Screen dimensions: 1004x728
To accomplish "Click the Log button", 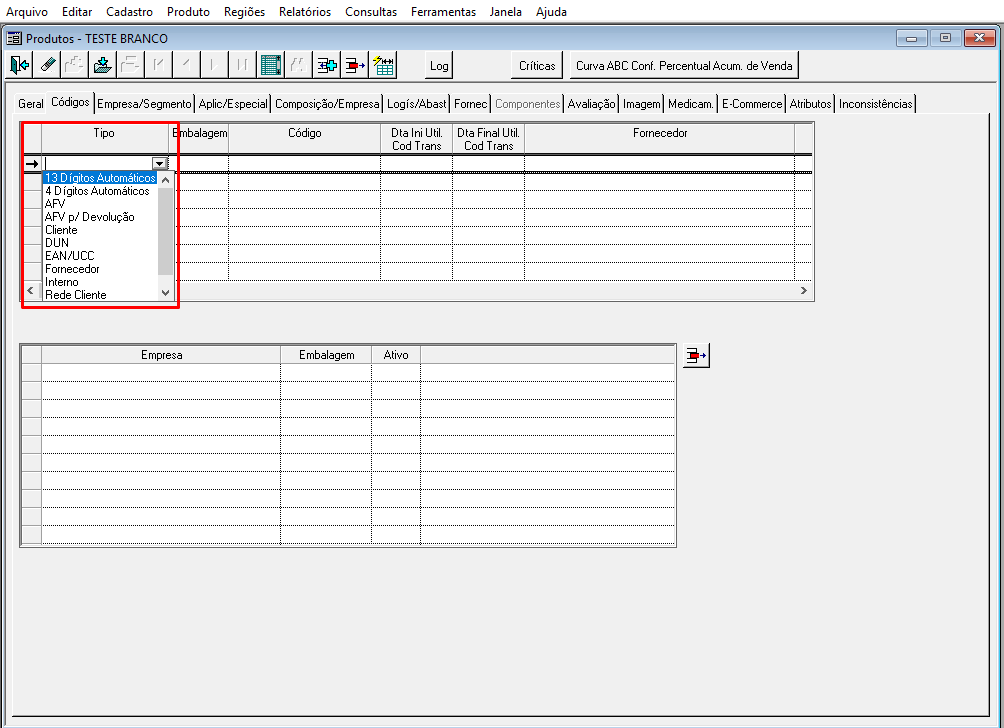I will click(x=439, y=65).
